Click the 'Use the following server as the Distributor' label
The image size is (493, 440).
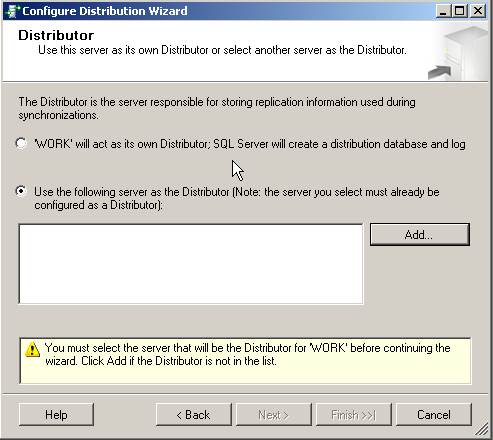pyautogui.click(x=237, y=198)
